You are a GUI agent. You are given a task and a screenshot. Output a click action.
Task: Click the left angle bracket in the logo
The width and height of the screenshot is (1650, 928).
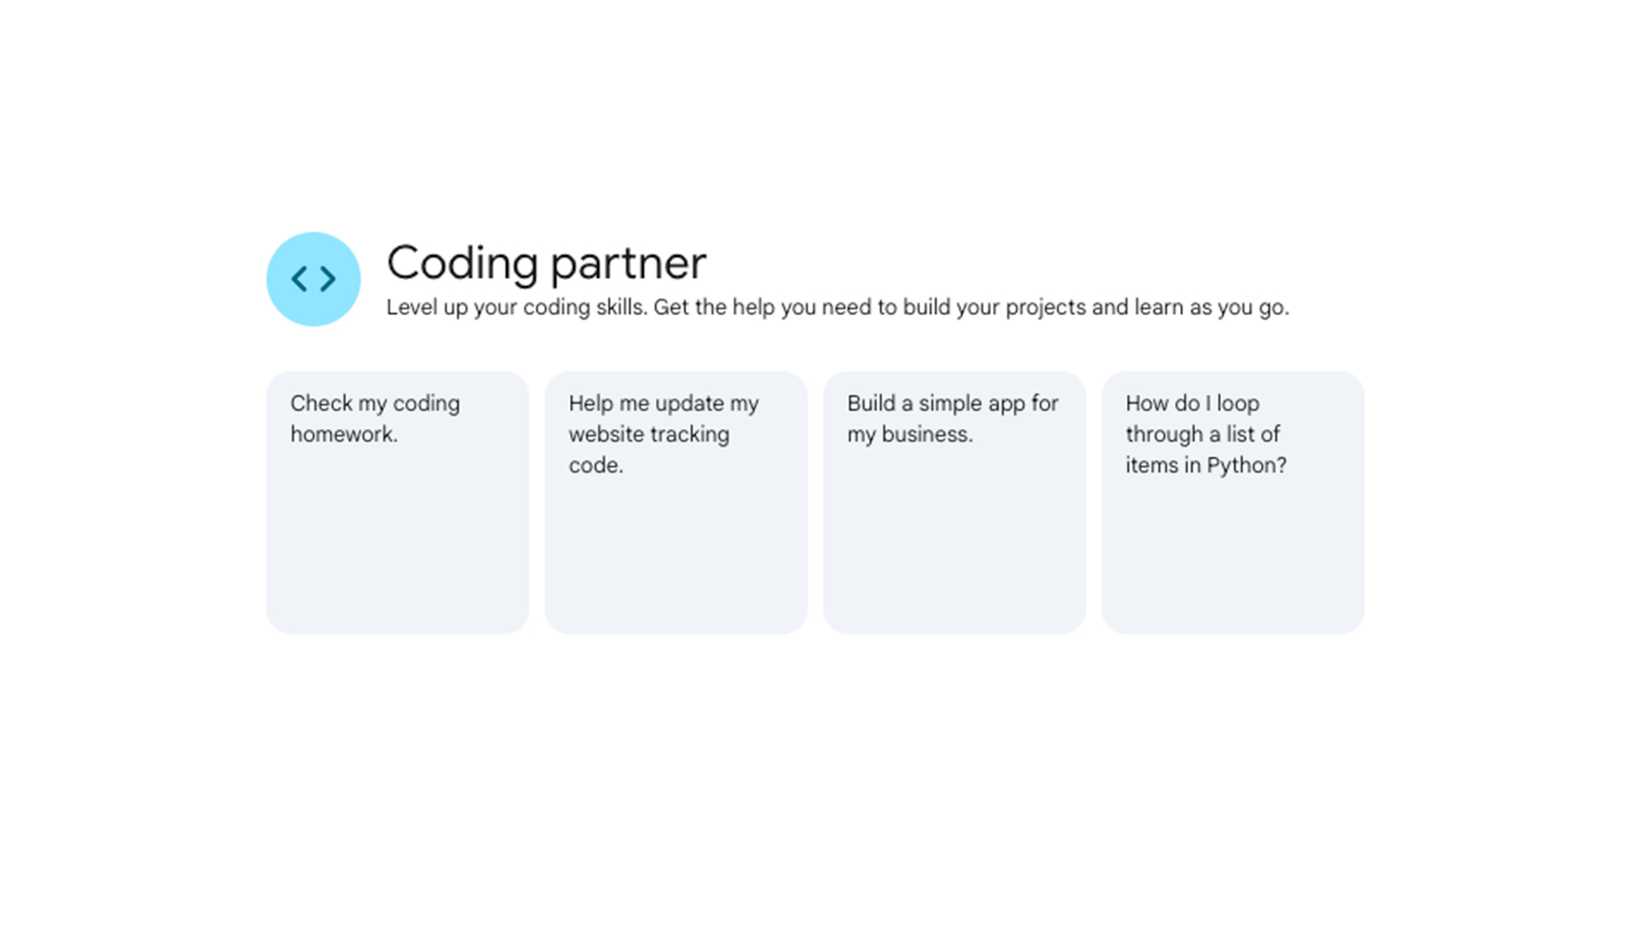click(x=299, y=279)
